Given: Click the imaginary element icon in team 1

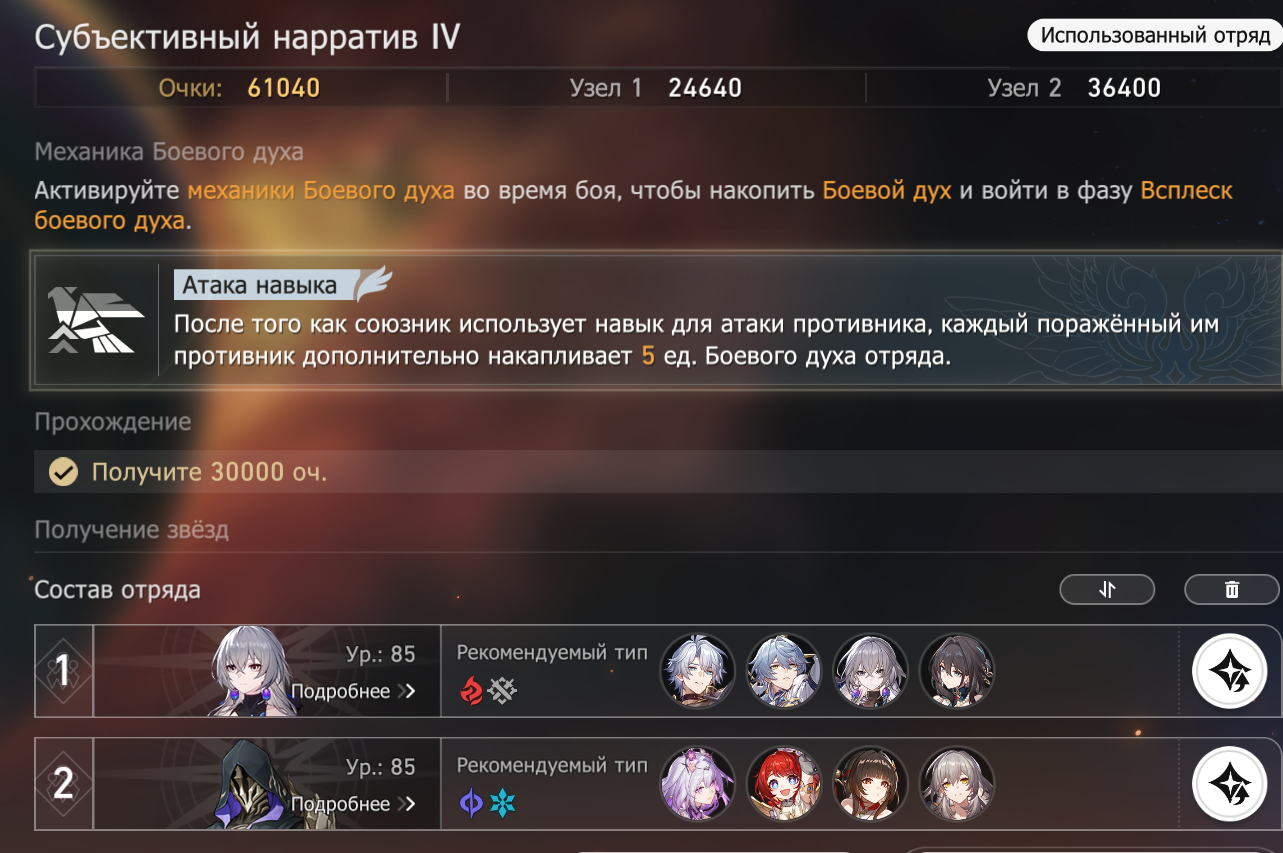Looking at the screenshot, I should click(x=502, y=690).
